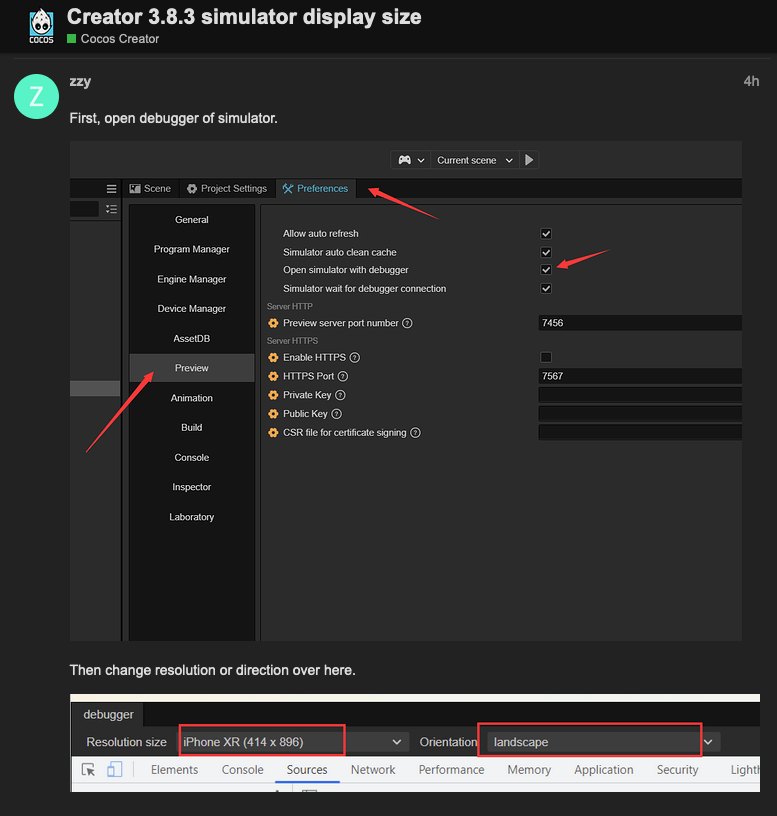Click the Private Key input field

point(640,395)
